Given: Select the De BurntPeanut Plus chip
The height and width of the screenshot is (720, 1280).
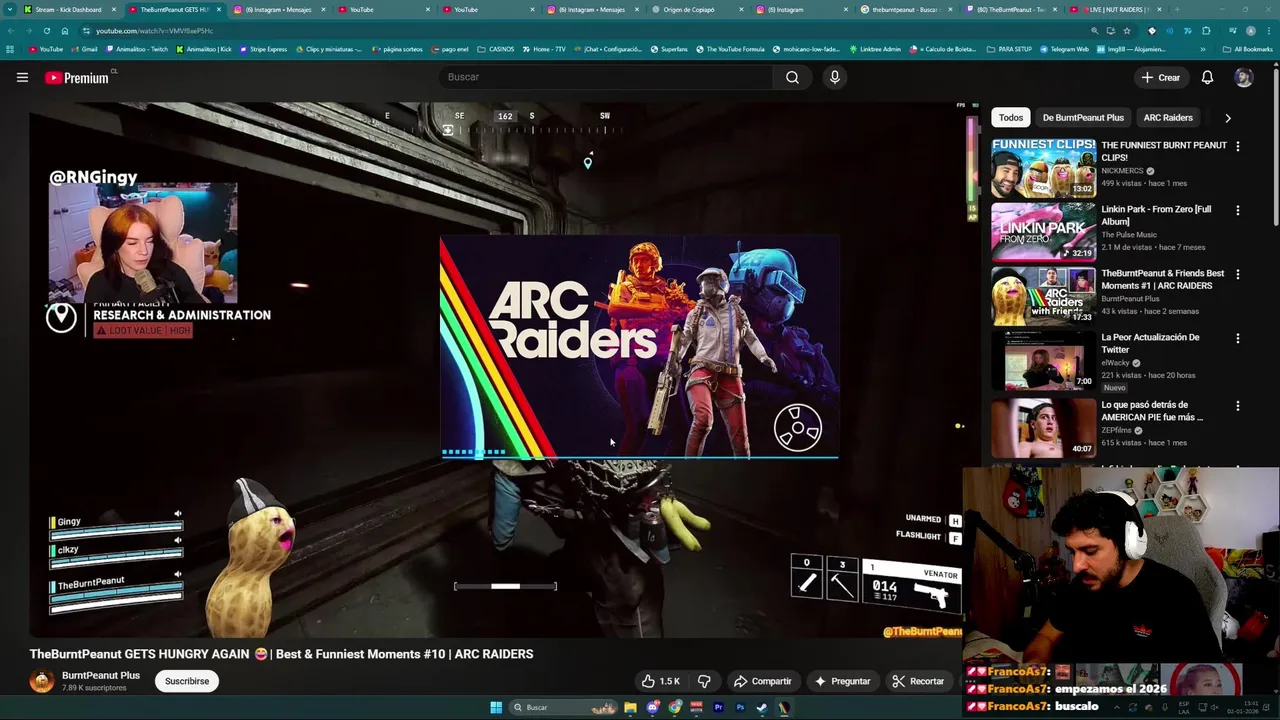Looking at the screenshot, I should tap(1083, 118).
